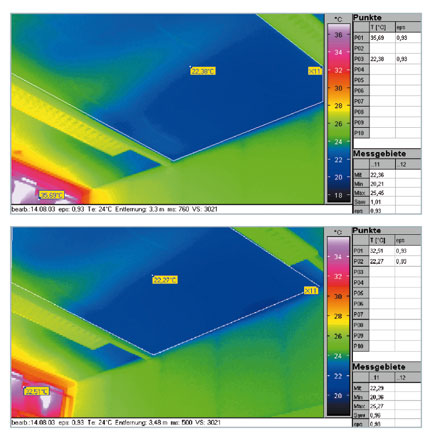The image size is (431, 438).
Task: Click the Punkte heading above the 35,69 row
Action: [x=367, y=18]
